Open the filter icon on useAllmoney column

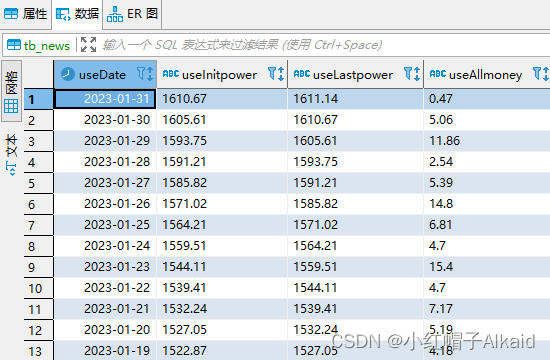tap(537, 74)
